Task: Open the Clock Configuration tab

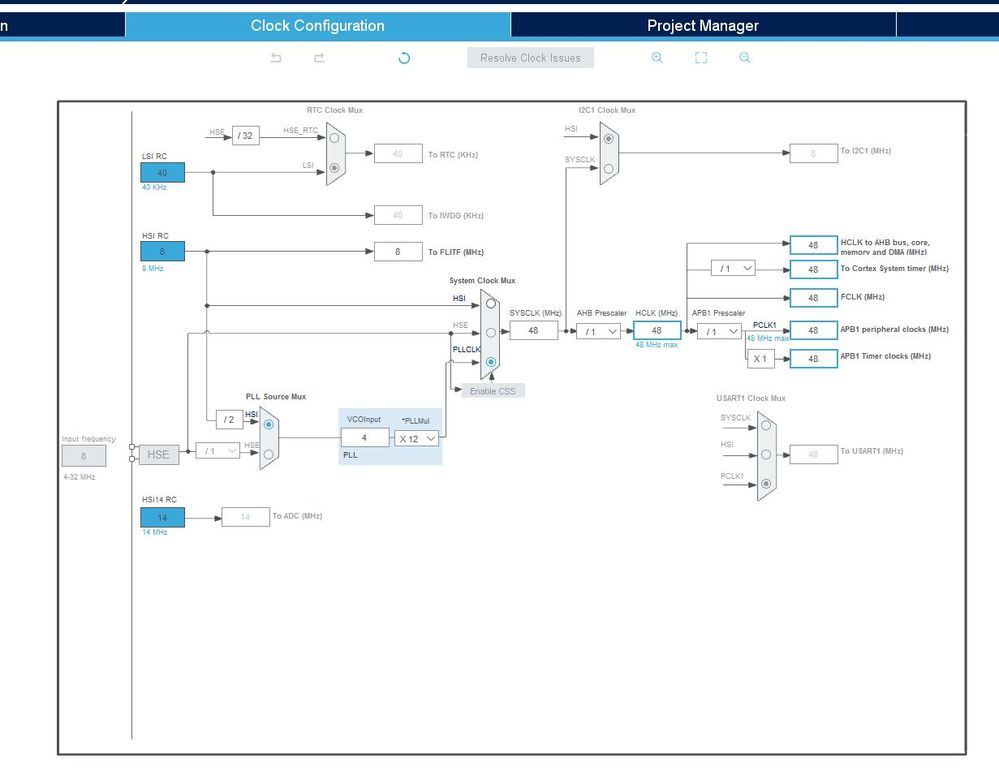Action: 317,25
